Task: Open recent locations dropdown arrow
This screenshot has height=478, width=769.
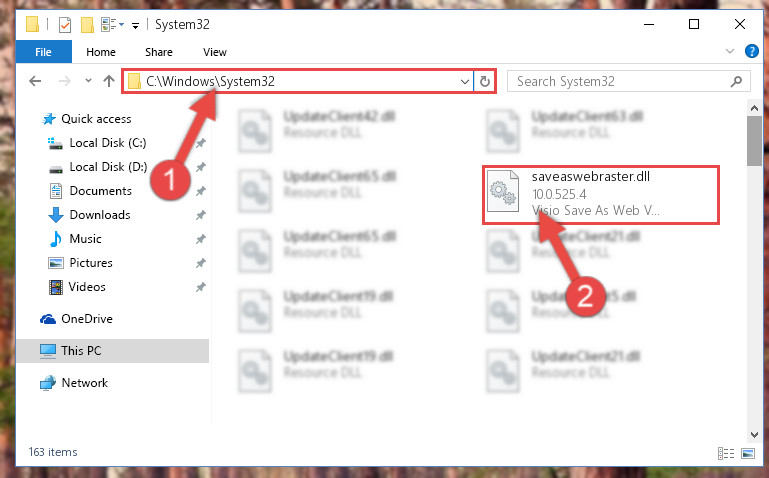Action: click(x=88, y=81)
